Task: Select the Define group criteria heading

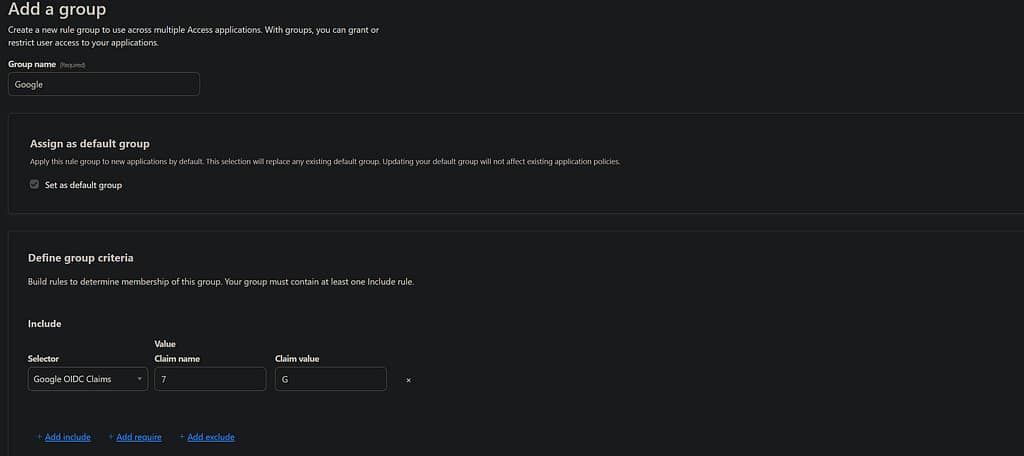Action: click(81, 258)
